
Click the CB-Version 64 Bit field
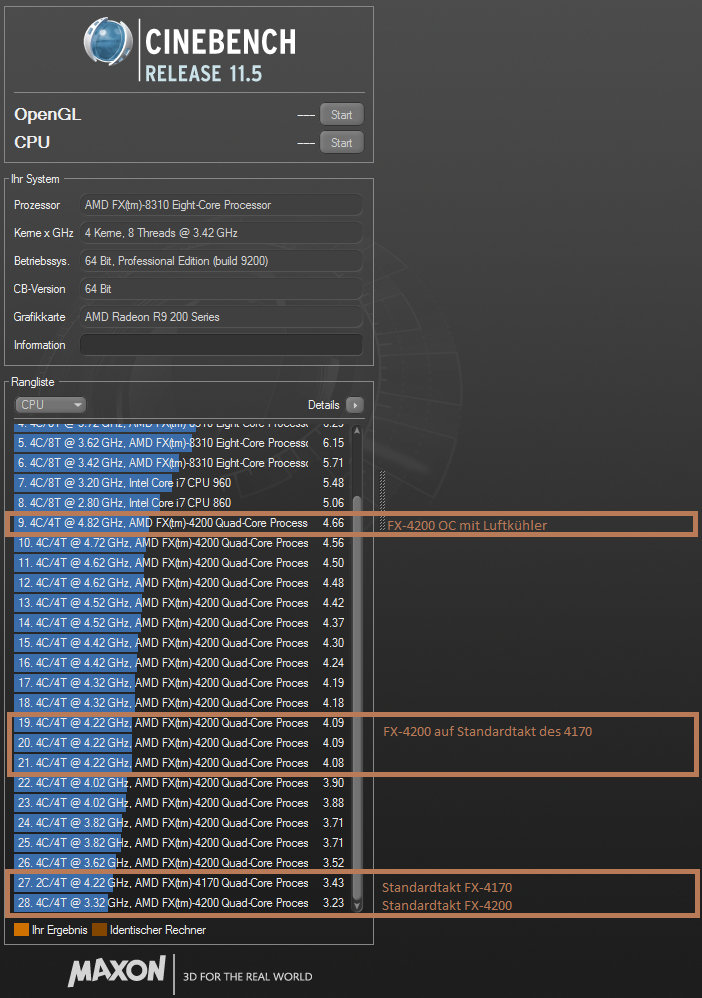point(221,289)
